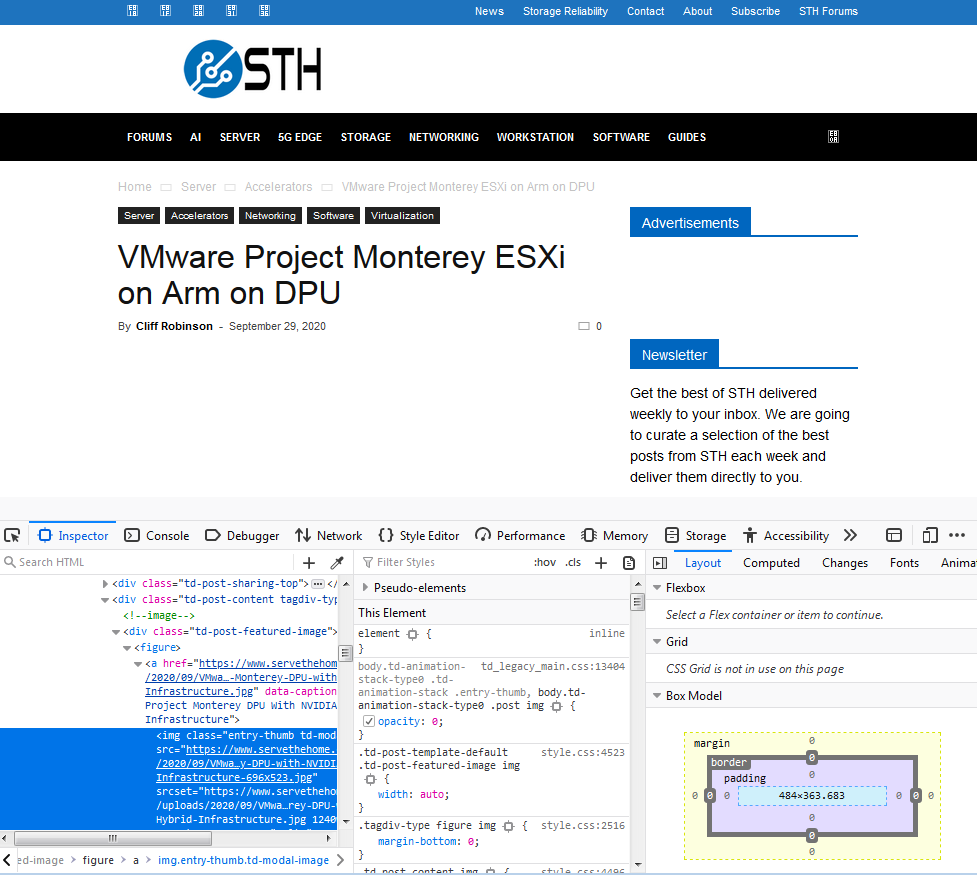977x875 pixels.
Task: Collapse the td-post-featured-image div node
Action: pos(116,632)
